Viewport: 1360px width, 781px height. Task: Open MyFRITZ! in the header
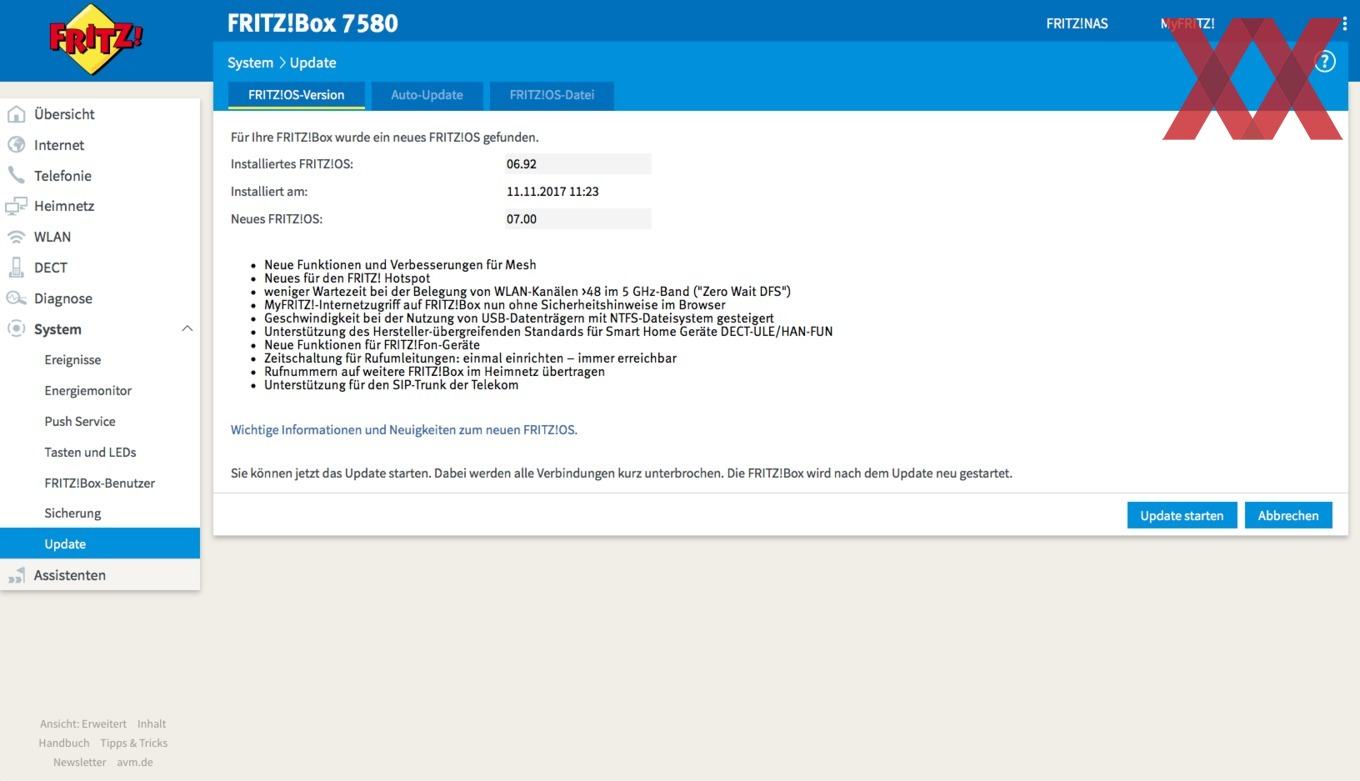click(x=1187, y=23)
